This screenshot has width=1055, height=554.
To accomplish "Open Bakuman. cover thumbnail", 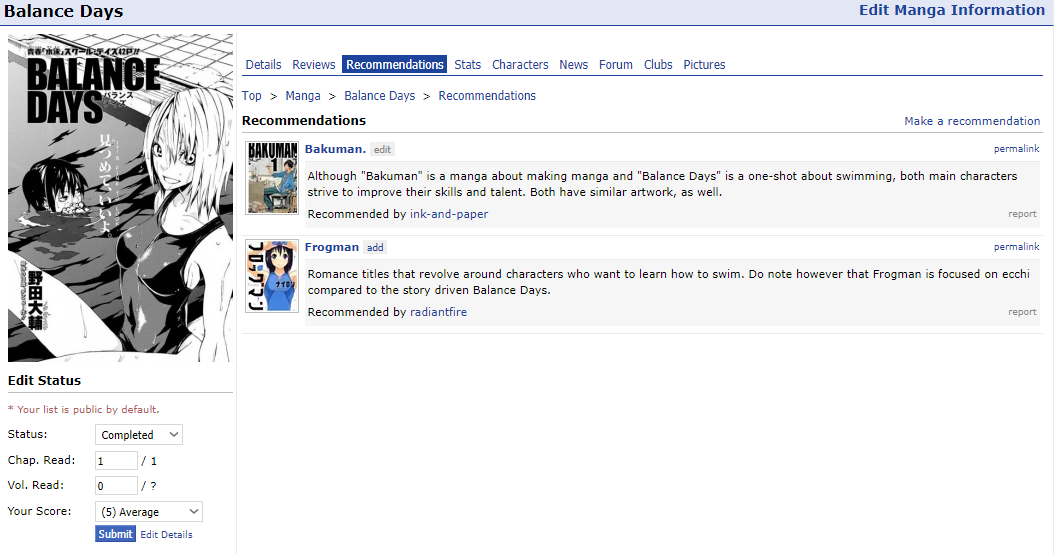I will (x=272, y=178).
